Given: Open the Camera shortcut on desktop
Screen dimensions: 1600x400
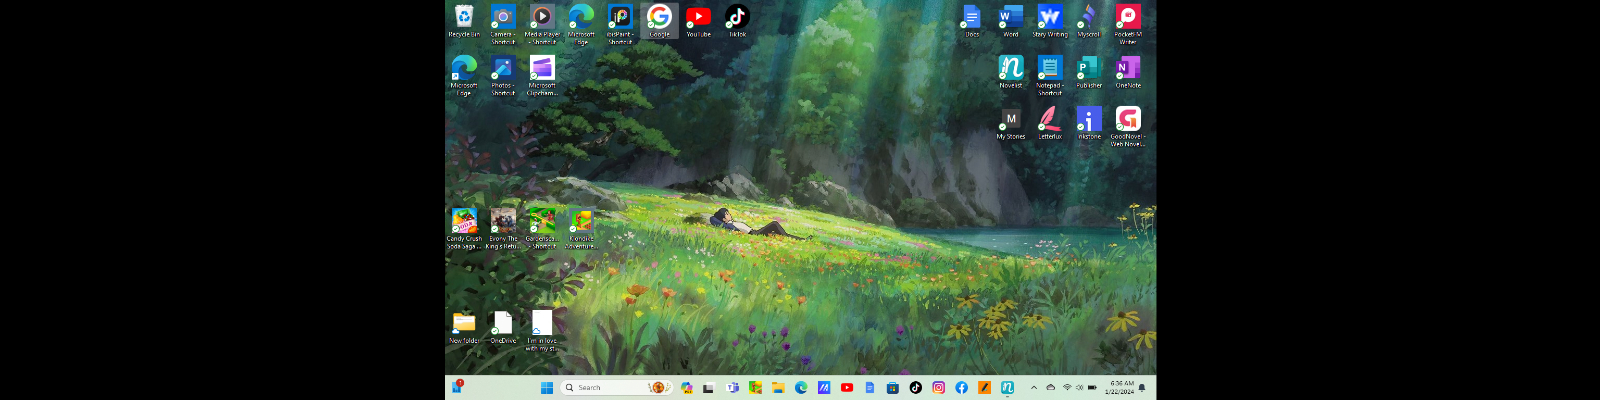Looking at the screenshot, I should [x=503, y=24].
